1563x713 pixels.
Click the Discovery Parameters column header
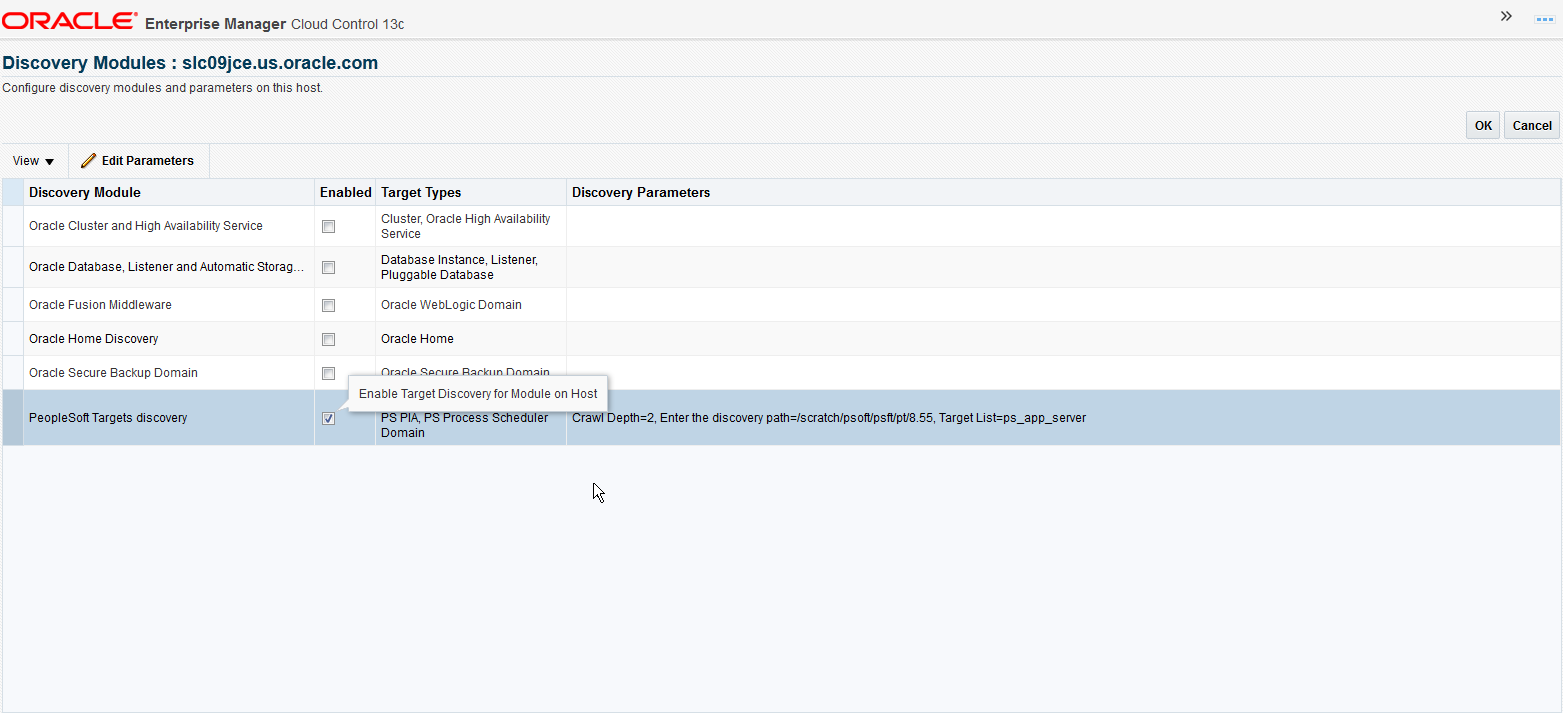tap(1063, 192)
